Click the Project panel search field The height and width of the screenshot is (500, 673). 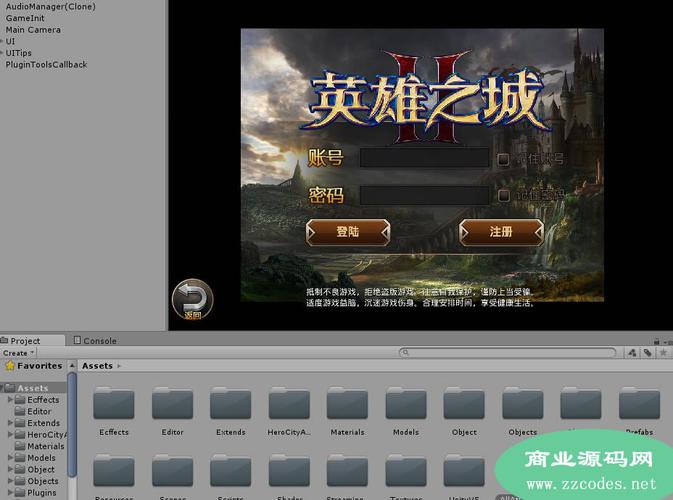(x=508, y=353)
